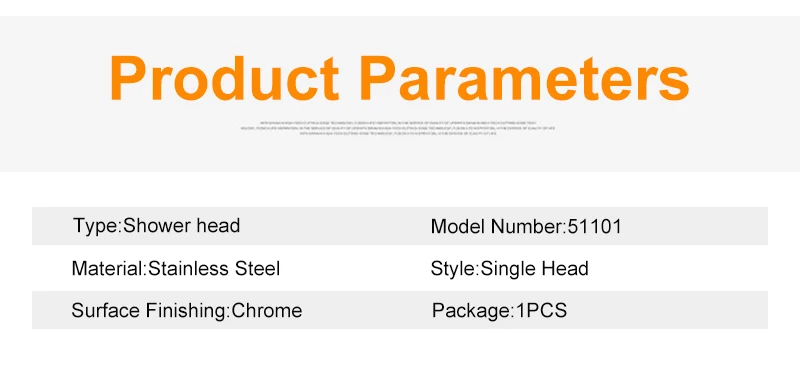Select the "Material" label text

(x=108, y=268)
